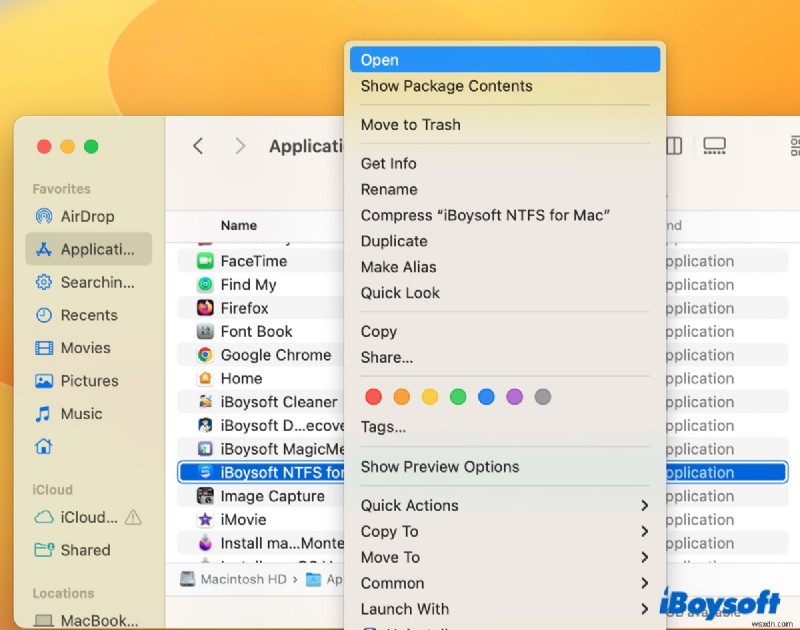The height and width of the screenshot is (630, 800).
Task: Click the Pictures sidebar icon
Action: [x=44, y=381]
